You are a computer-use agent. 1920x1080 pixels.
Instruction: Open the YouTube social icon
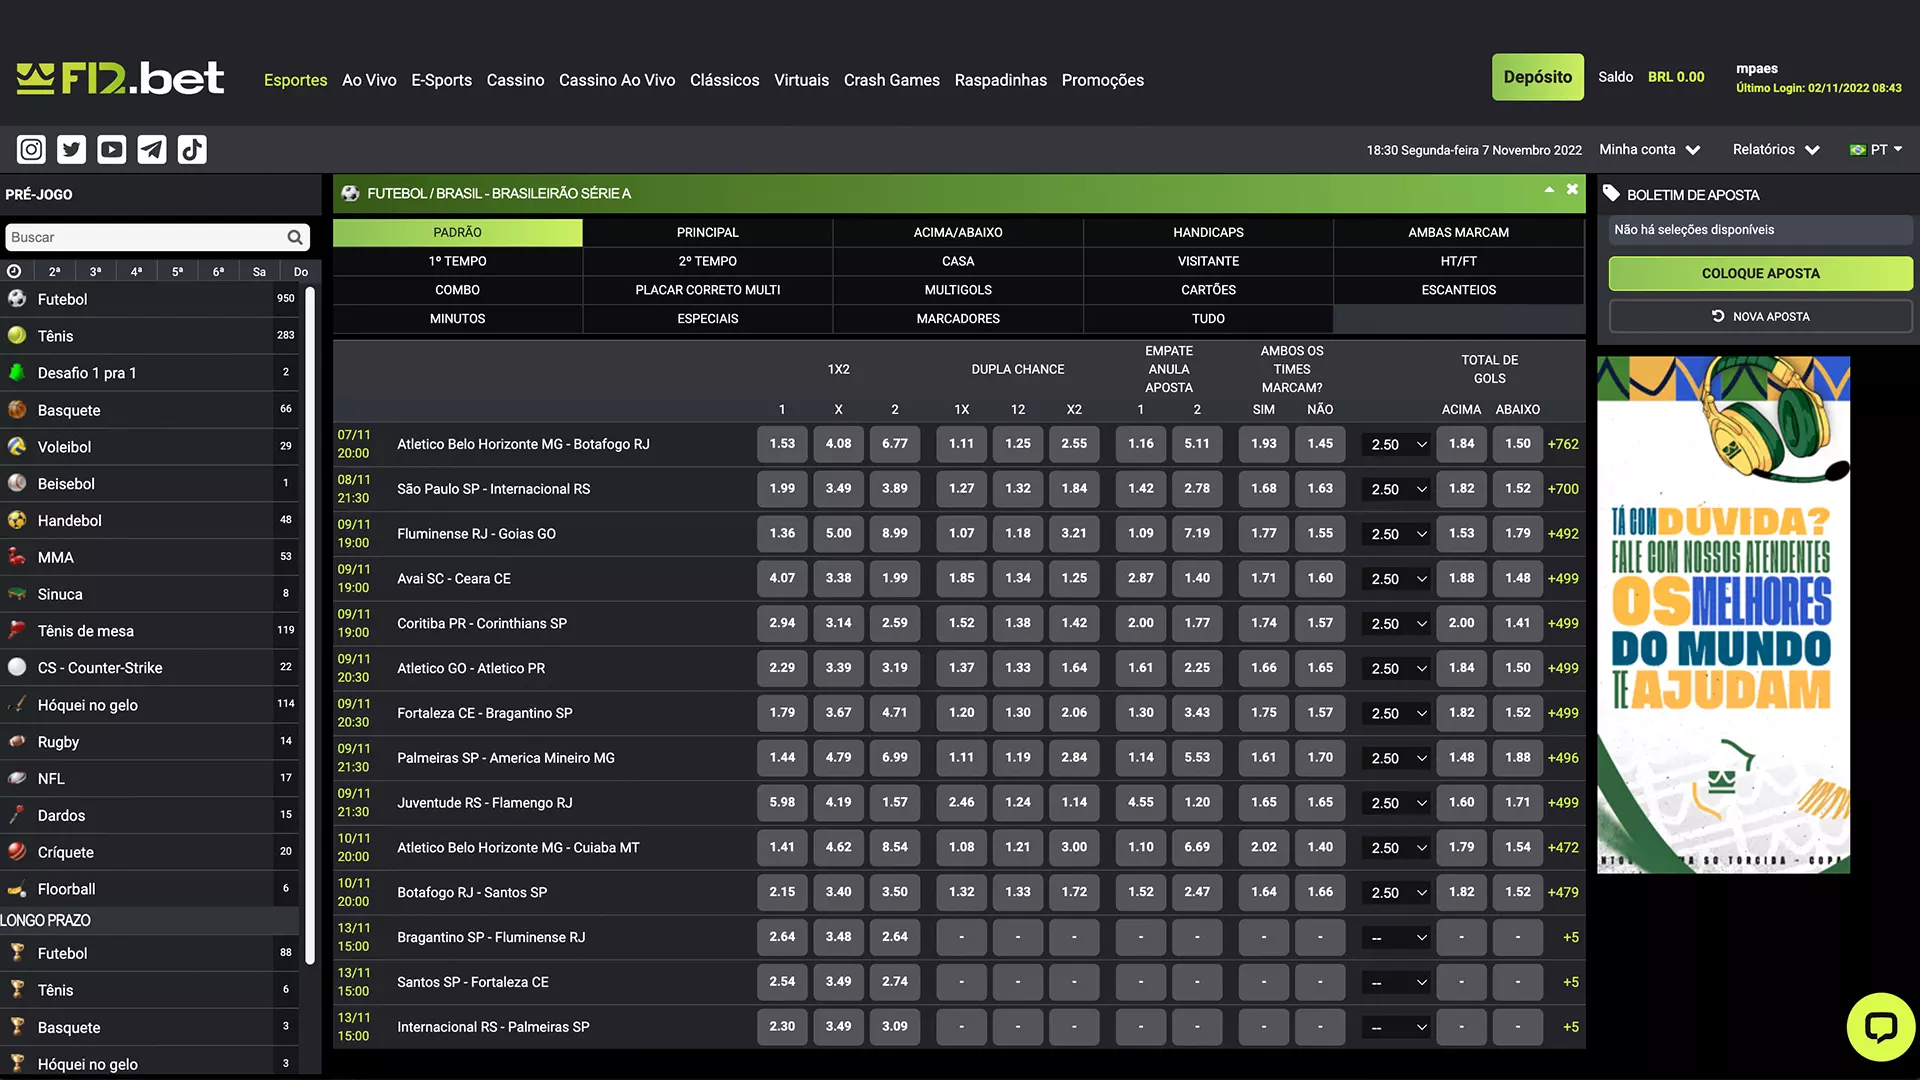pos(111,150)
